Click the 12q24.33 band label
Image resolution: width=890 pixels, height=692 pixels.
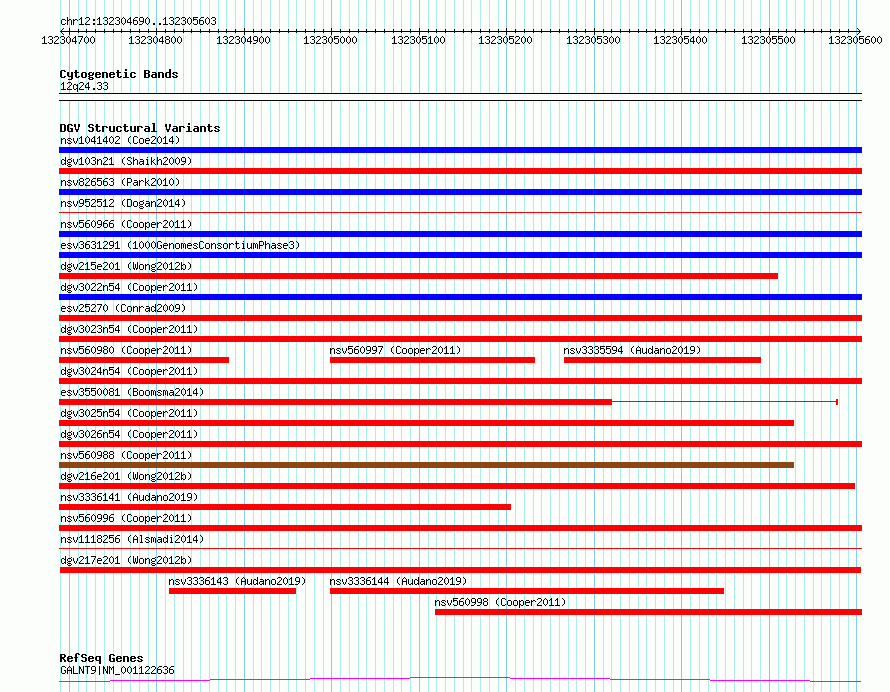point(84,86)
